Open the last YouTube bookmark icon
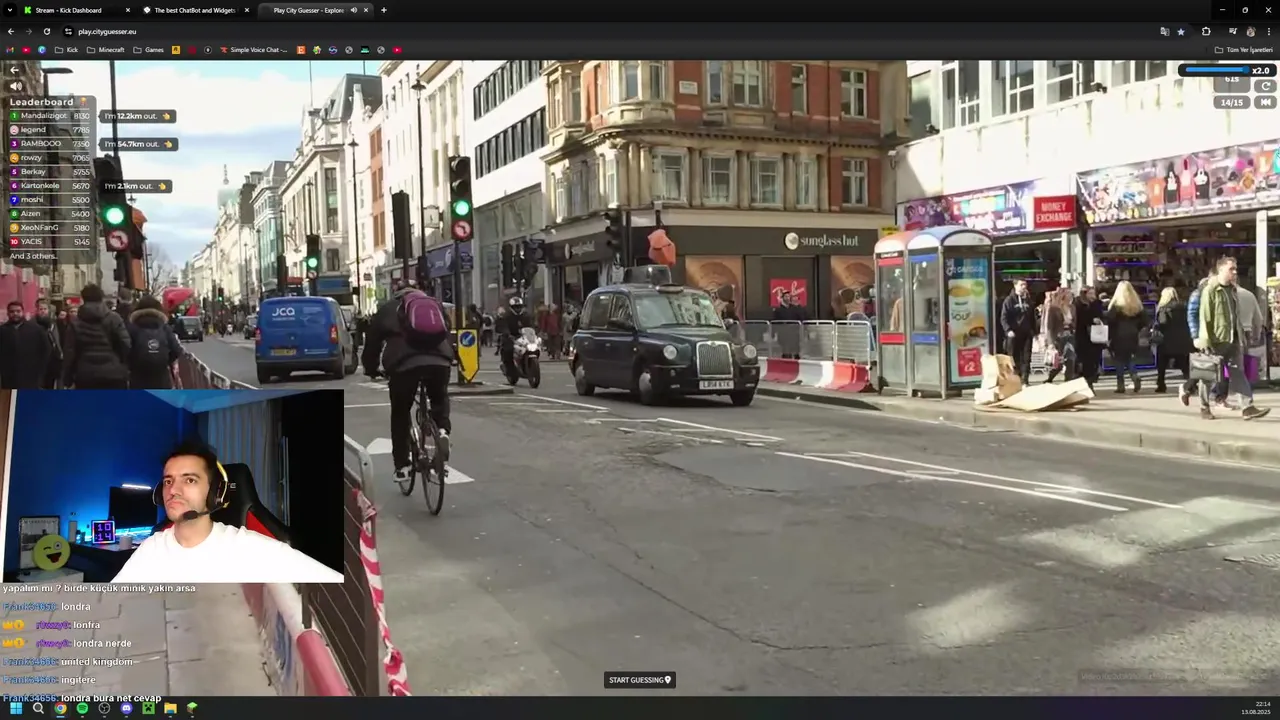Screen dimensions: 1280x720 tap(397, 50)
